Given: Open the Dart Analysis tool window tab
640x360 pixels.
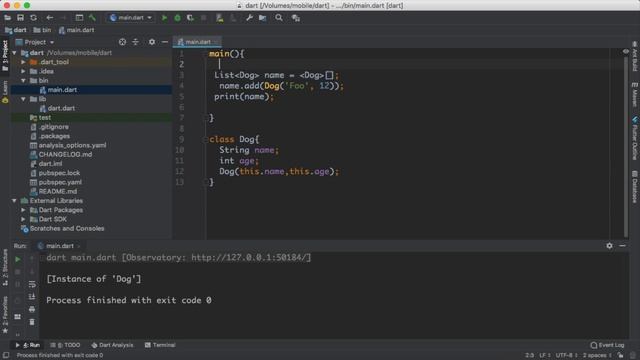Looking at the screenshot, I should (113, 345).
